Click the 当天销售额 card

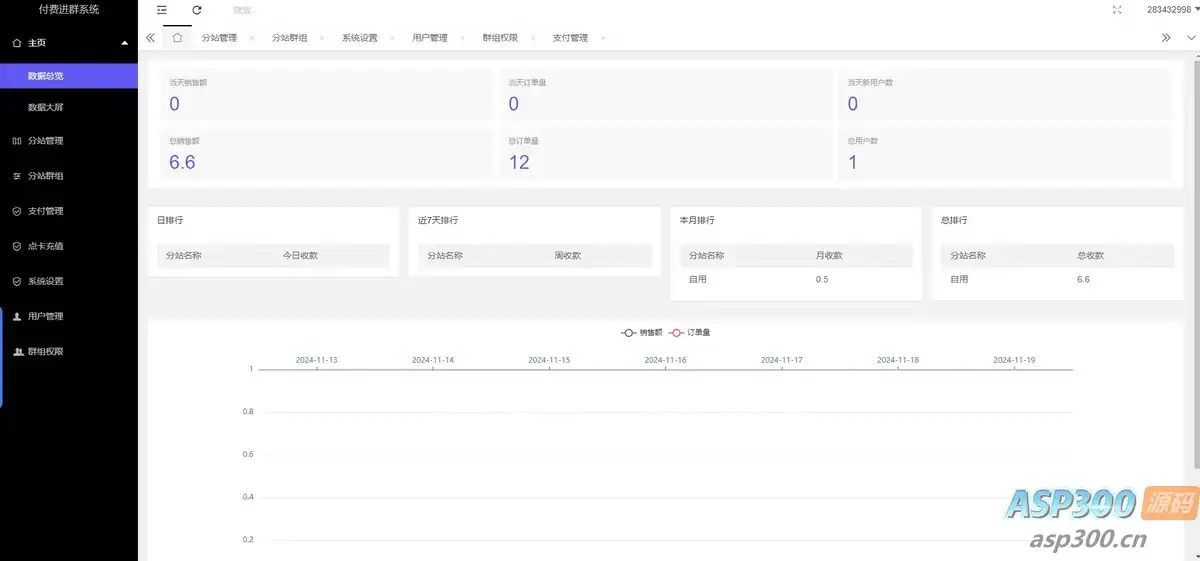(x=326, y=95)
